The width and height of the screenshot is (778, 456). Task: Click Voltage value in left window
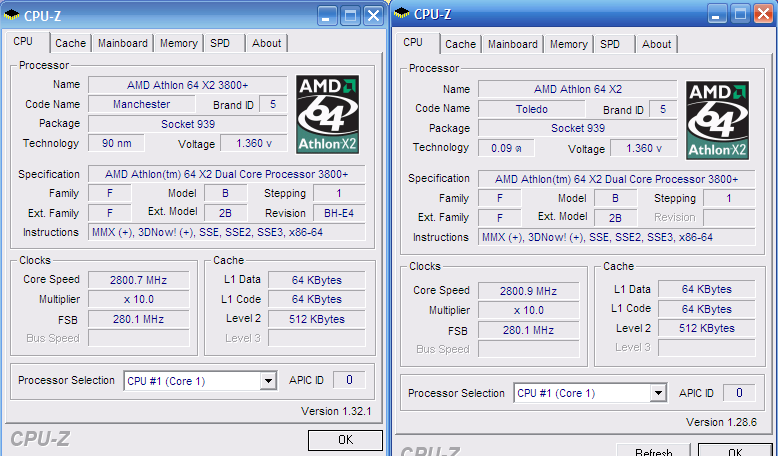[254, 143]
